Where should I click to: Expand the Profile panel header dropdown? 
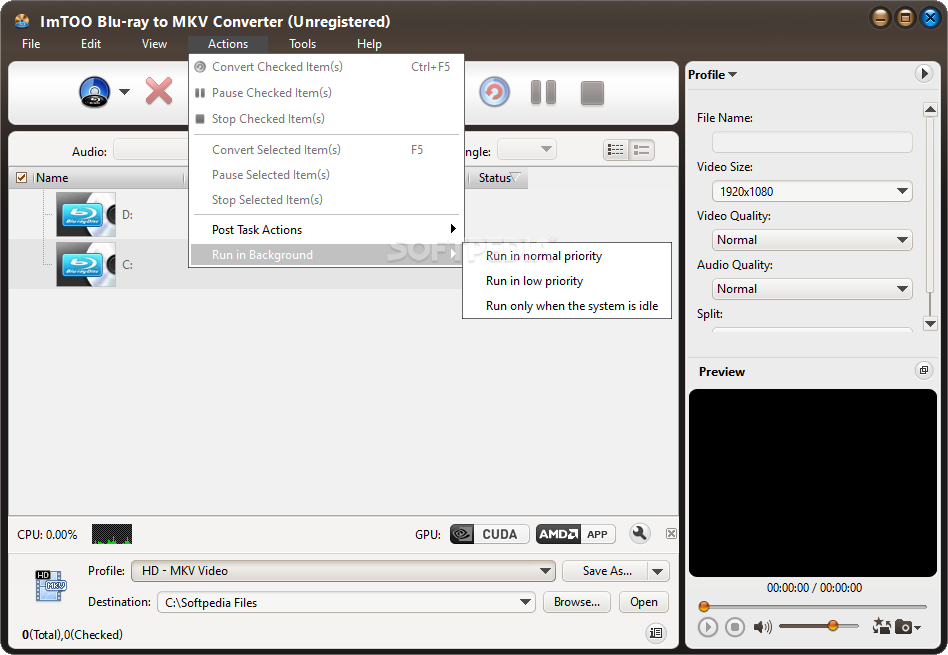[712, 74]
